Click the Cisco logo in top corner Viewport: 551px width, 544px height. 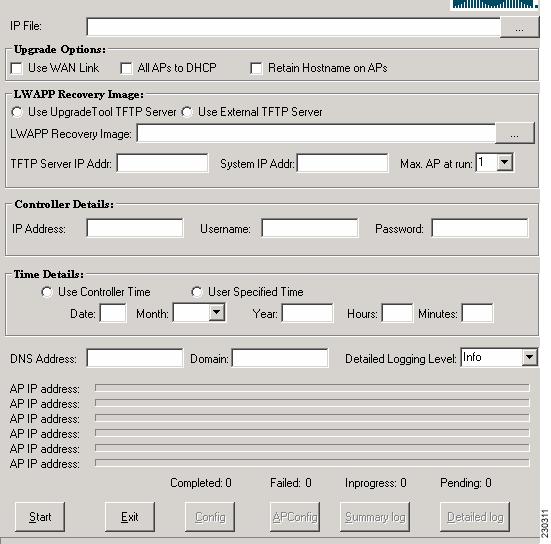[x=495, y=5]
